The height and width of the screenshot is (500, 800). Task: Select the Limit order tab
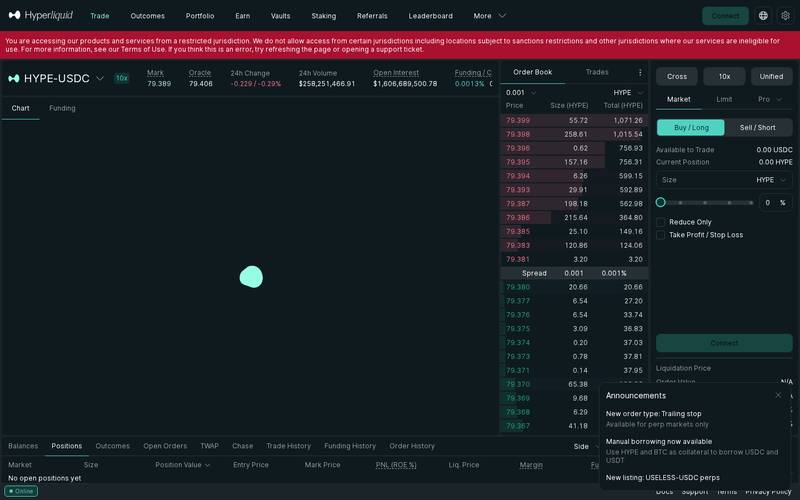724,99
